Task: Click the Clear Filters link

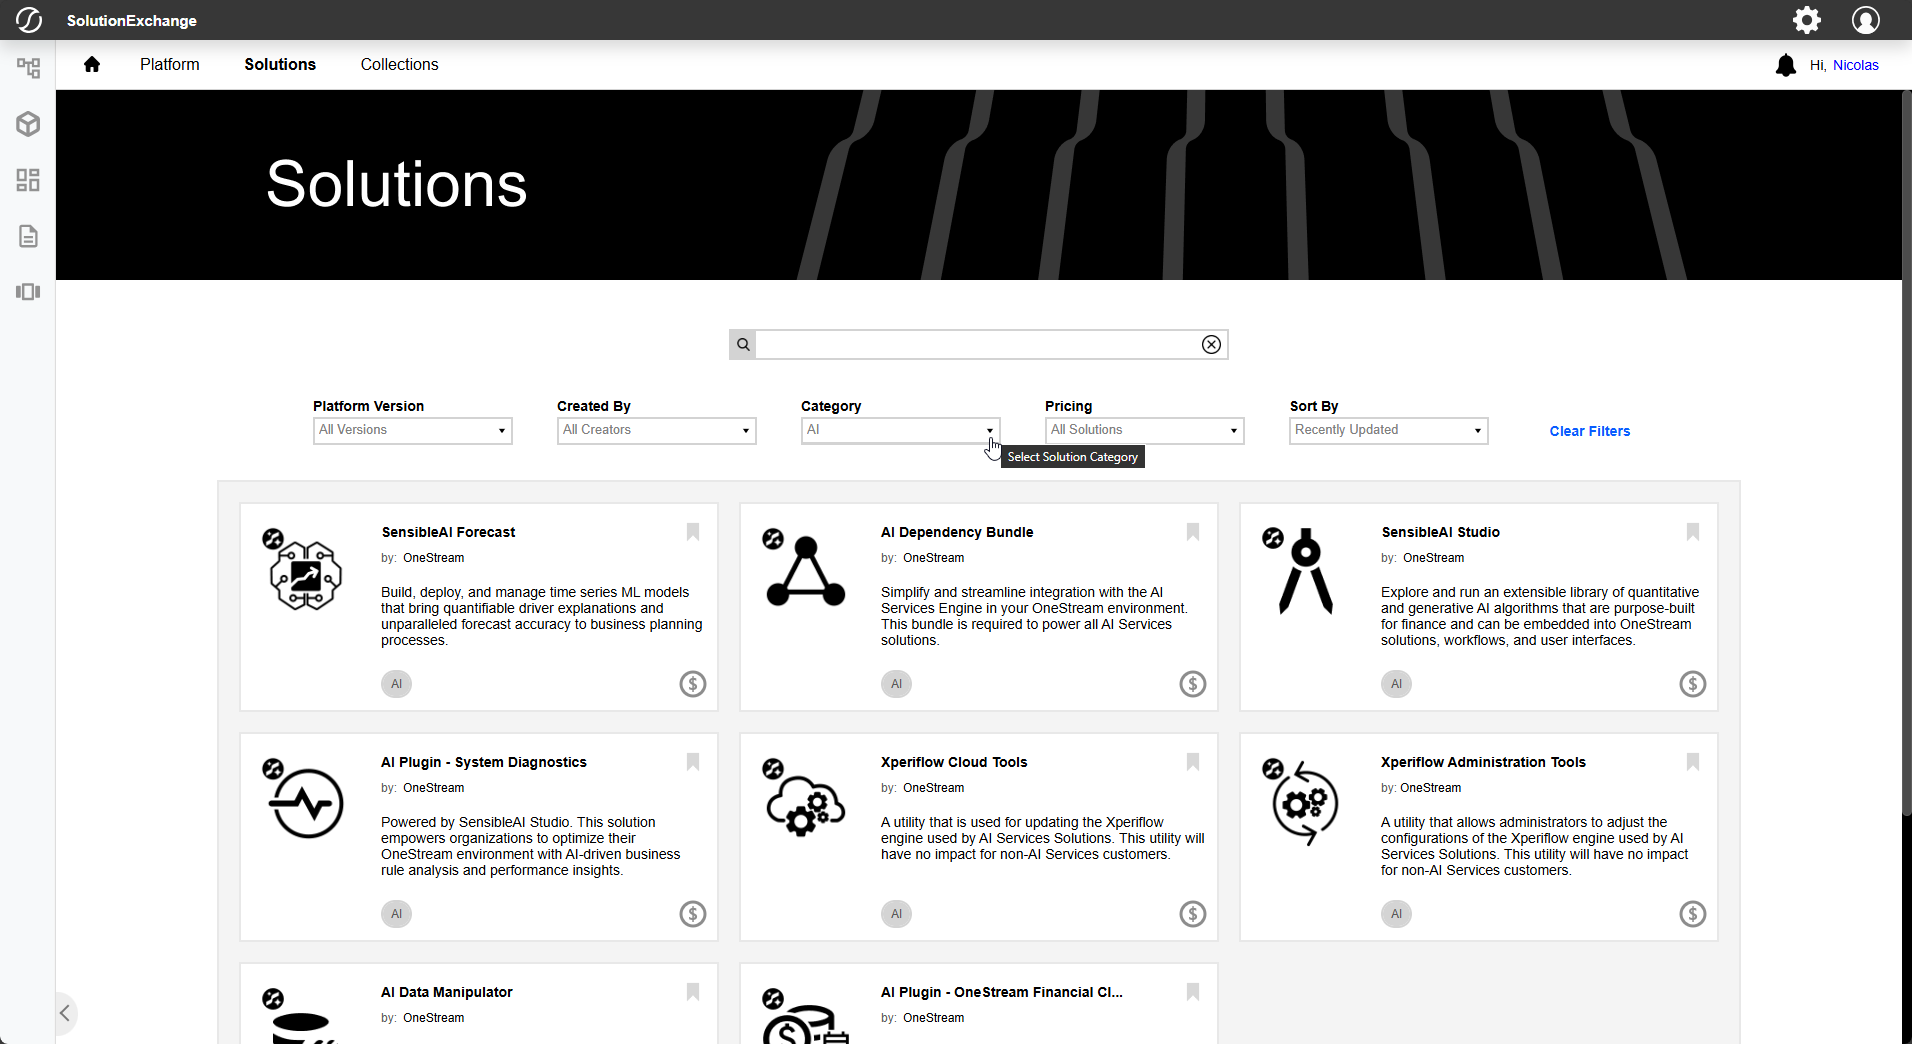Action: pos(1589,431)
